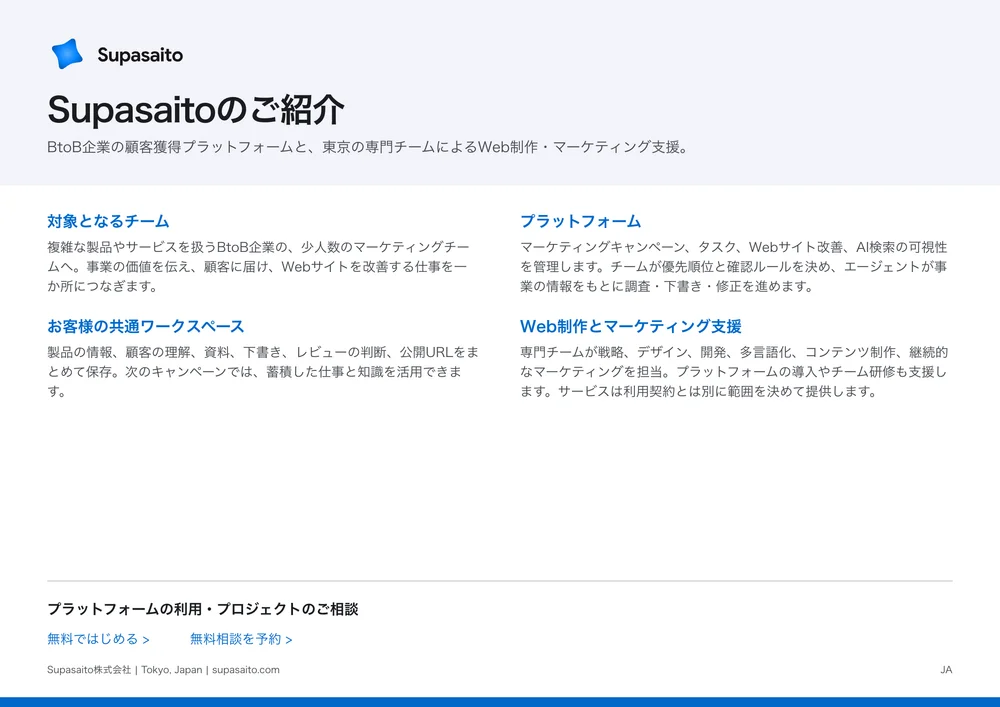Image resolution: width=1000 pixels, height=707 pixels.
Task: Click the paragraph starting 複雑な製品やサービス
Action: coord(259,266)
